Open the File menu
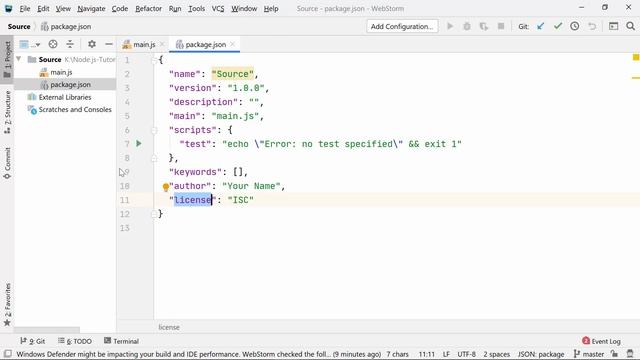The width and height of the screenshot is (640, 360). point(24,9)
